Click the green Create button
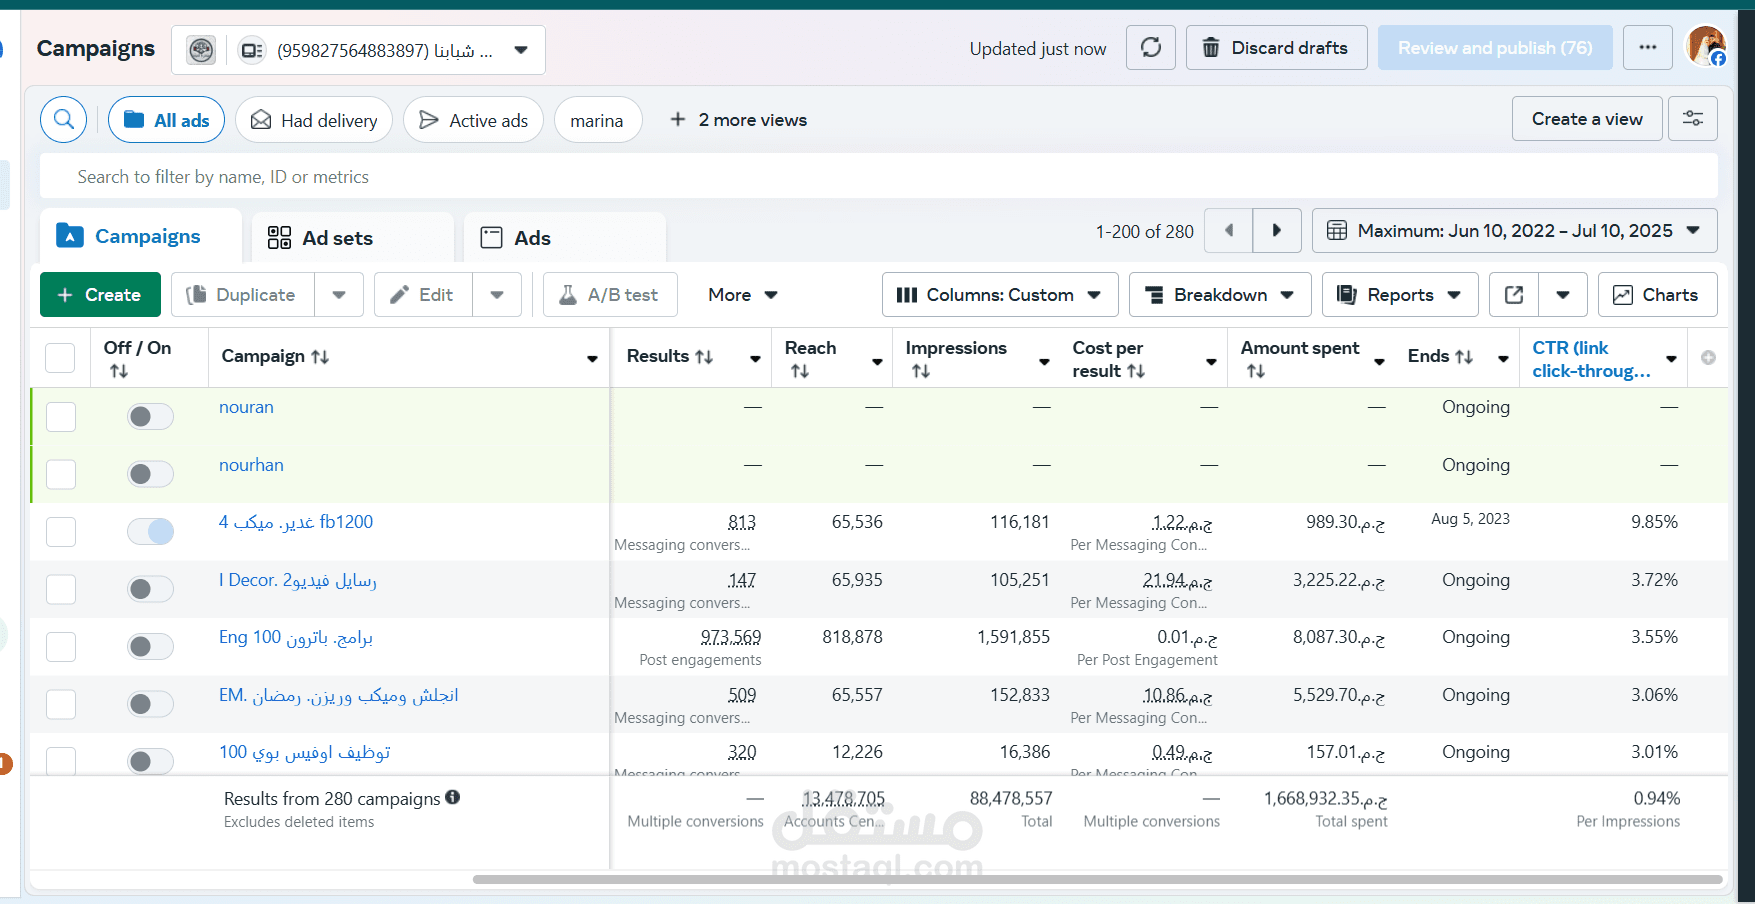The width and height of the screenshot is (1755, 904). (100, 295)
